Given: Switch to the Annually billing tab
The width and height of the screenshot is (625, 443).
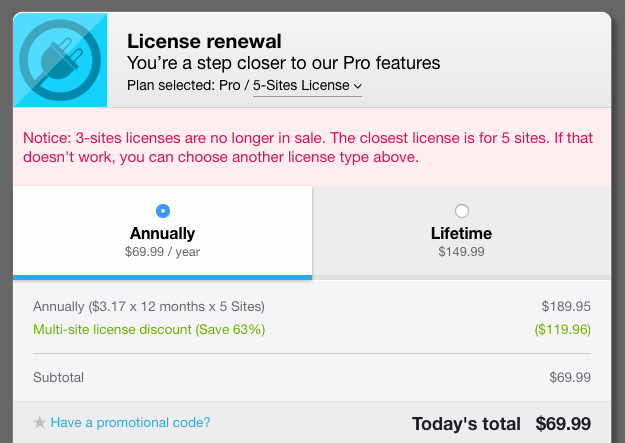Looking at the screenshot, I should click(x=163, y=233).
